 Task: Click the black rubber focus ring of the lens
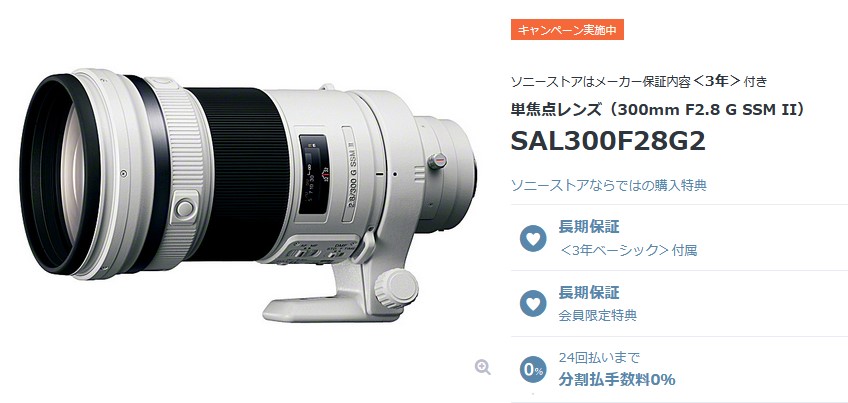238,175
